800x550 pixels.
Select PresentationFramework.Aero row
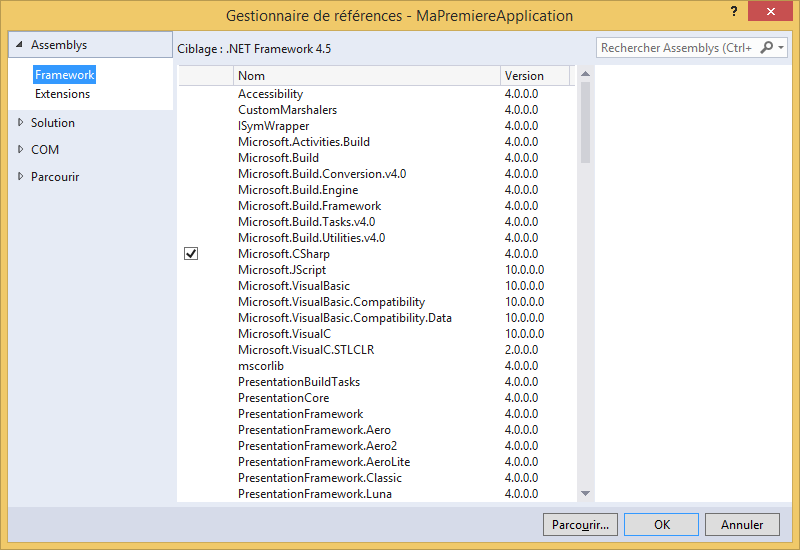click(x=377, y=430)
